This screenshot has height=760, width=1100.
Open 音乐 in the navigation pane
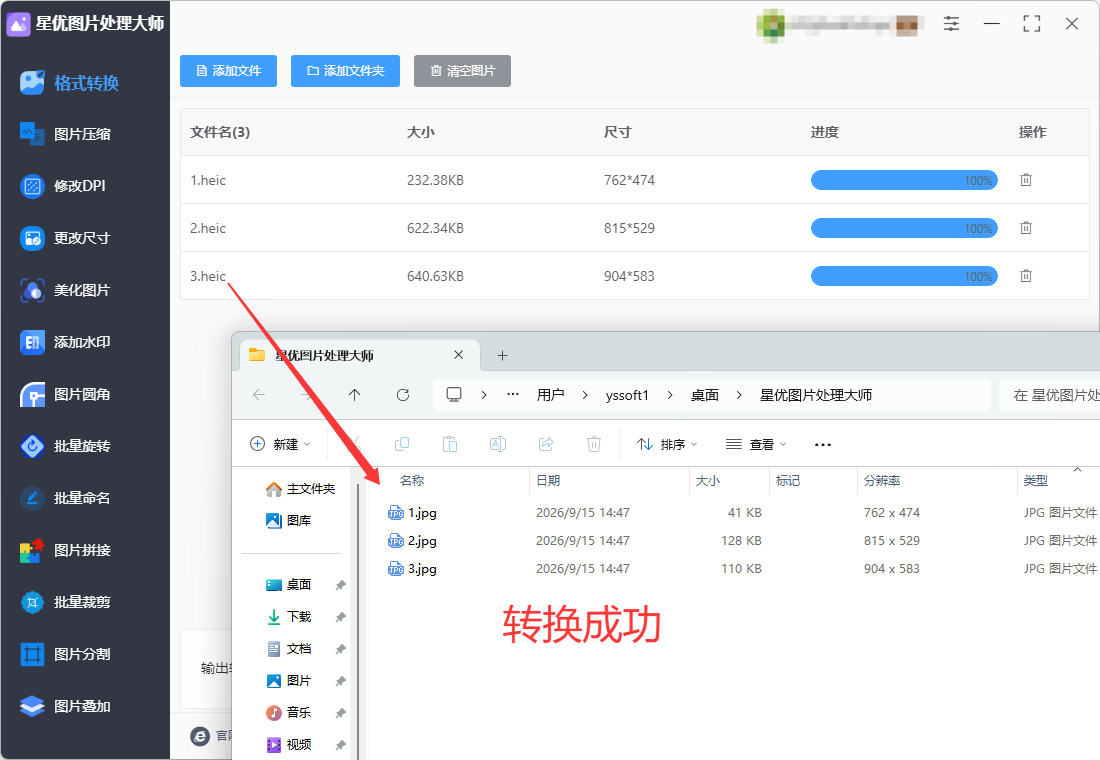(288, 713)
